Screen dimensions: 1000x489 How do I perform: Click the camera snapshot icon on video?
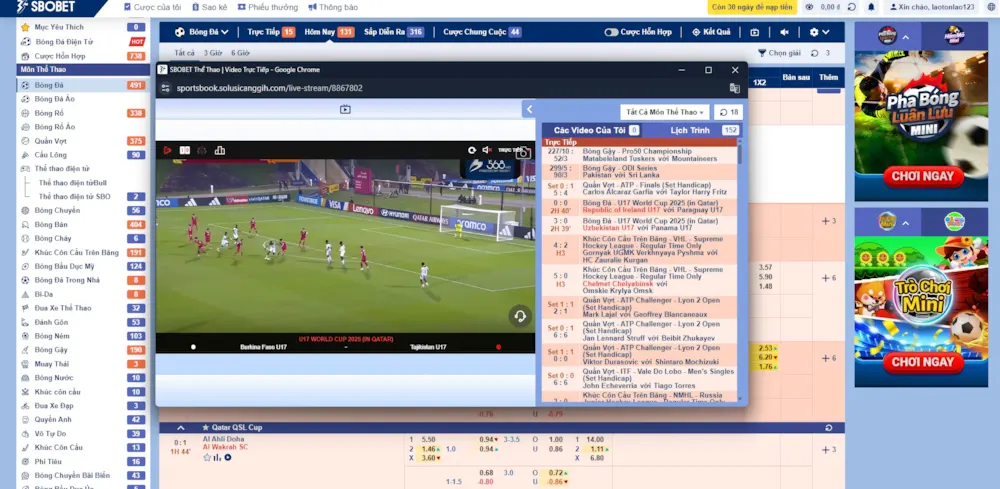click(523, 152)
